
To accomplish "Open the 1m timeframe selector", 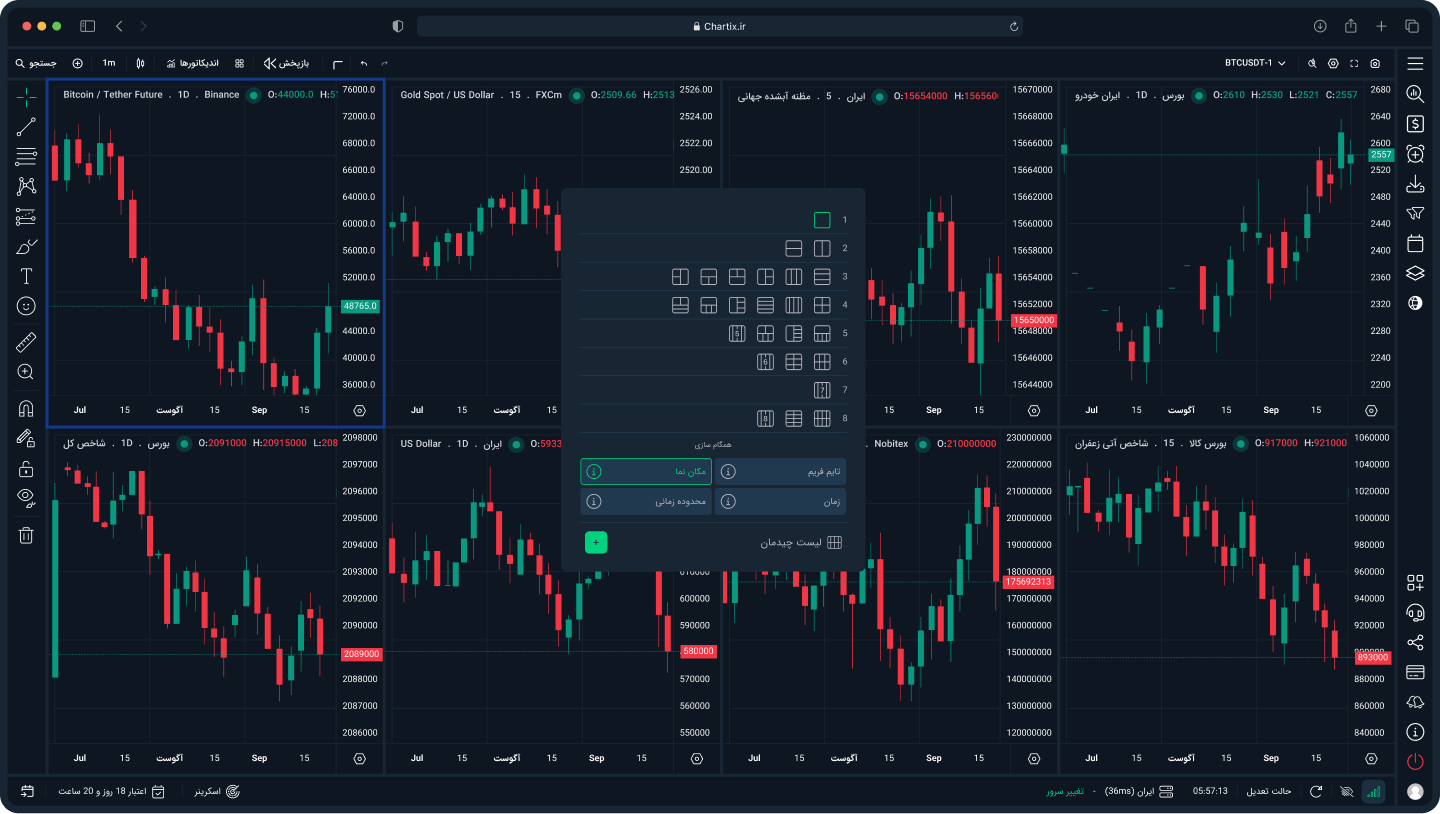I will 109,63.
